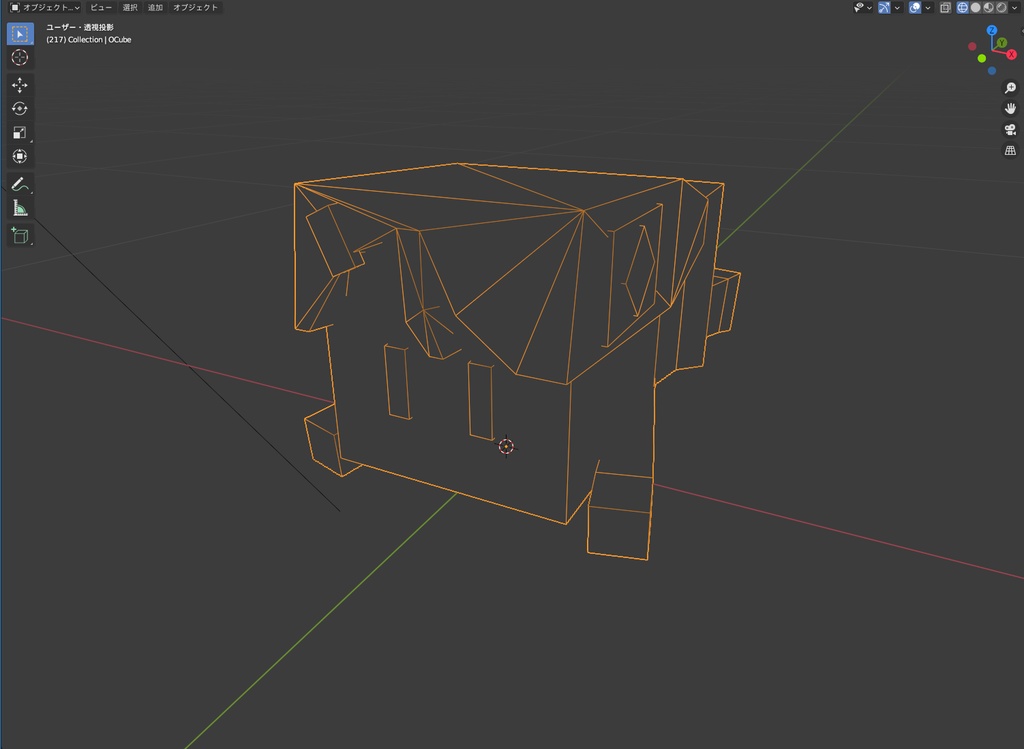1024x749 pixels.
Task: Switch perspective/orthographic with grid icon
Action: click(x=1010, y=150)
